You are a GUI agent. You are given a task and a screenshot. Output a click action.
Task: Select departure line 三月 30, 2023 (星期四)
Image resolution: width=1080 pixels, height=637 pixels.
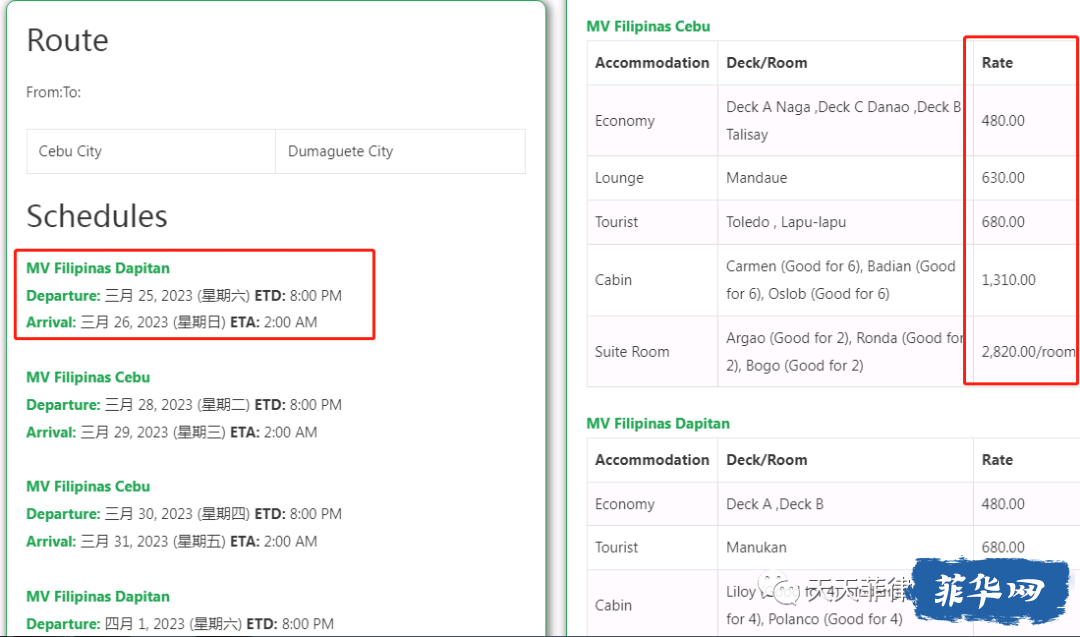pos(184,514)
